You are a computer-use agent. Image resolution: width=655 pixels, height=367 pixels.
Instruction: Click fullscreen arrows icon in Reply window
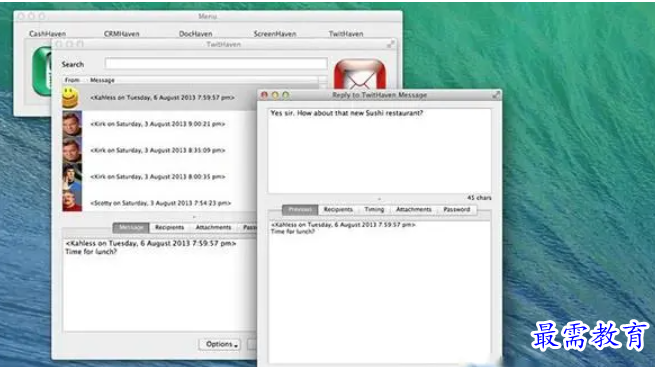point(496,95)
